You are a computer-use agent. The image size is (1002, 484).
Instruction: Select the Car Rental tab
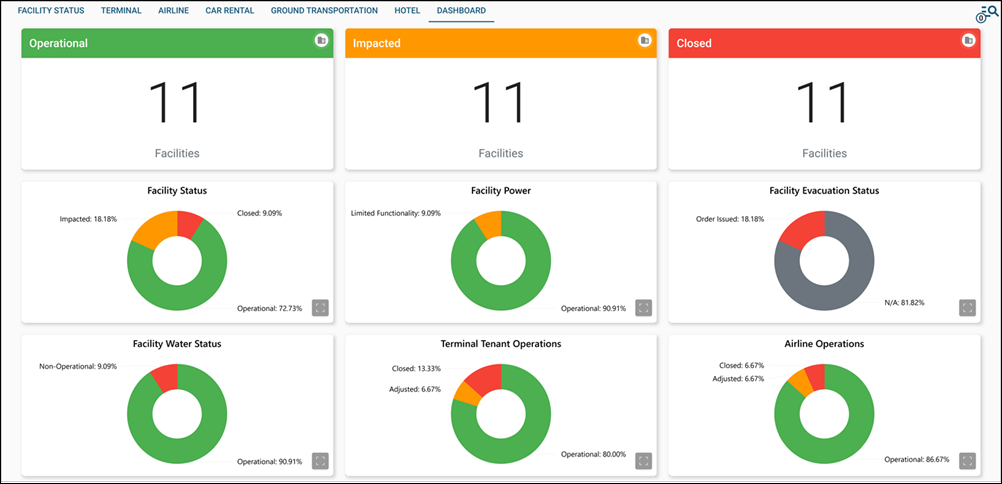click(230, 11)
